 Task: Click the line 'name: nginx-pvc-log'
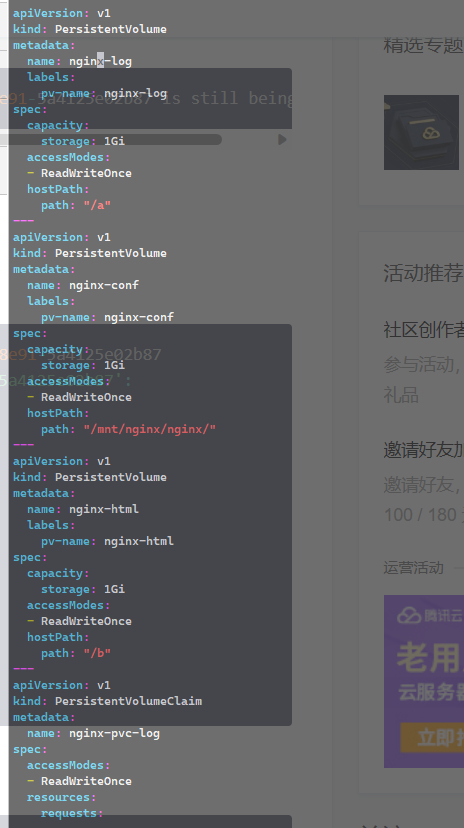click(93, 733)
